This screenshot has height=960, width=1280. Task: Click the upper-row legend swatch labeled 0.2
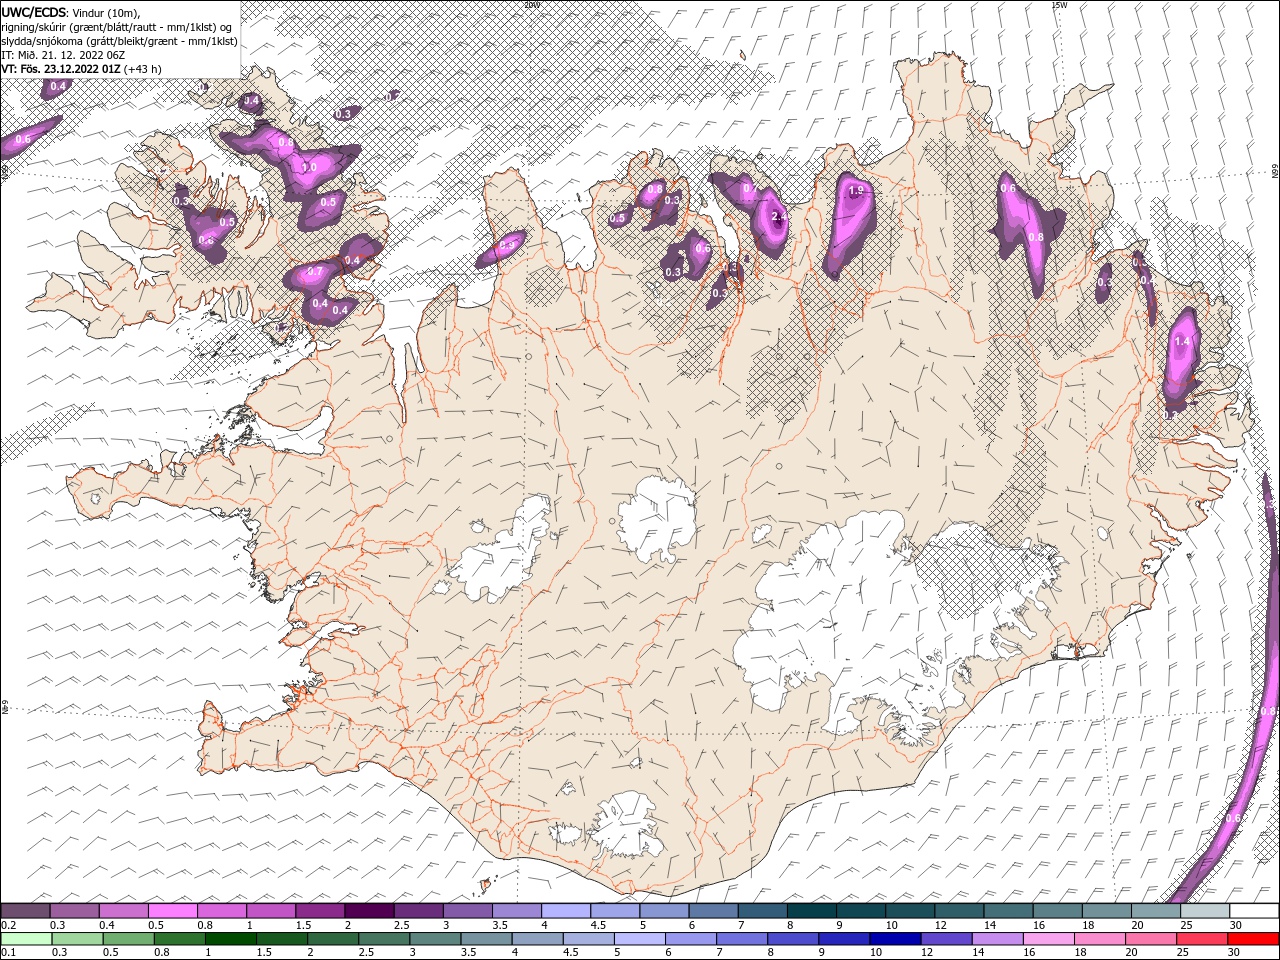pos(26,911)
